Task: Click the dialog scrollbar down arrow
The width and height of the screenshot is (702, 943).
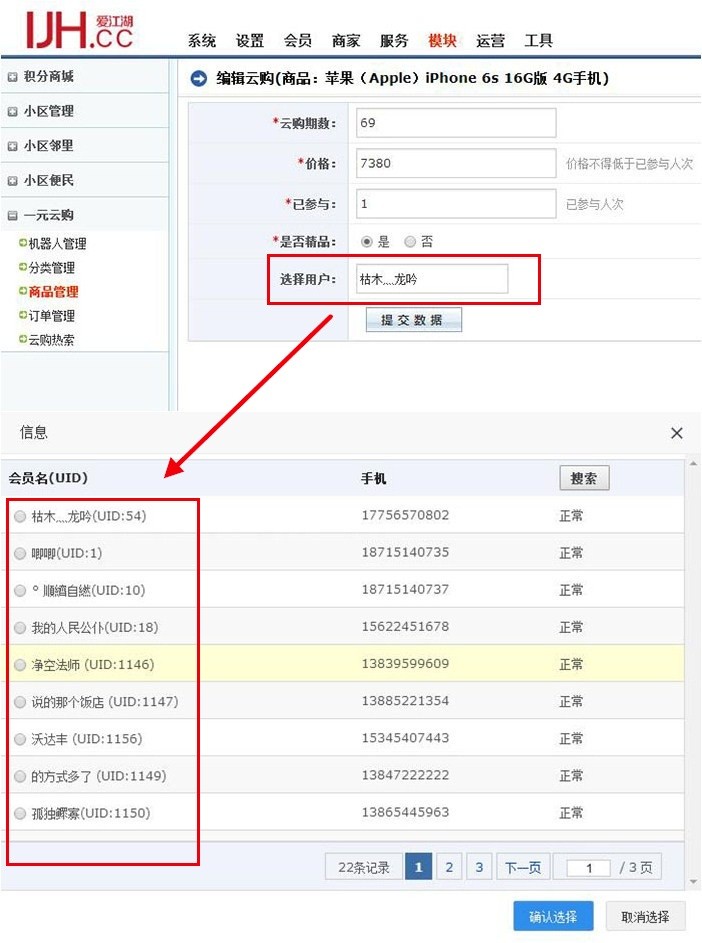Action: (x=693, y=882)
